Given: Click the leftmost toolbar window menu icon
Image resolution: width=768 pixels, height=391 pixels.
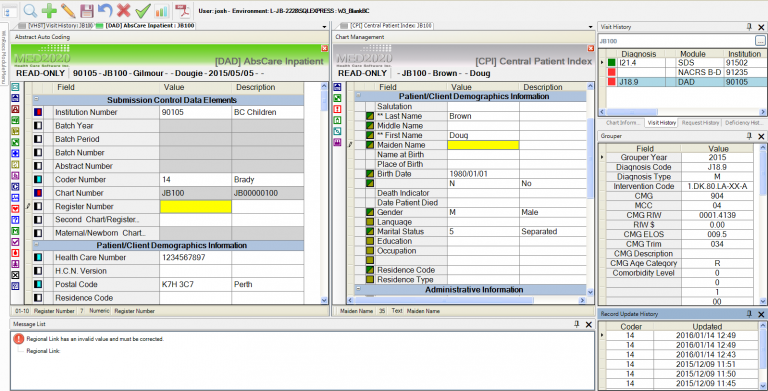Looking at the screenshot, I should click(10, 10).
